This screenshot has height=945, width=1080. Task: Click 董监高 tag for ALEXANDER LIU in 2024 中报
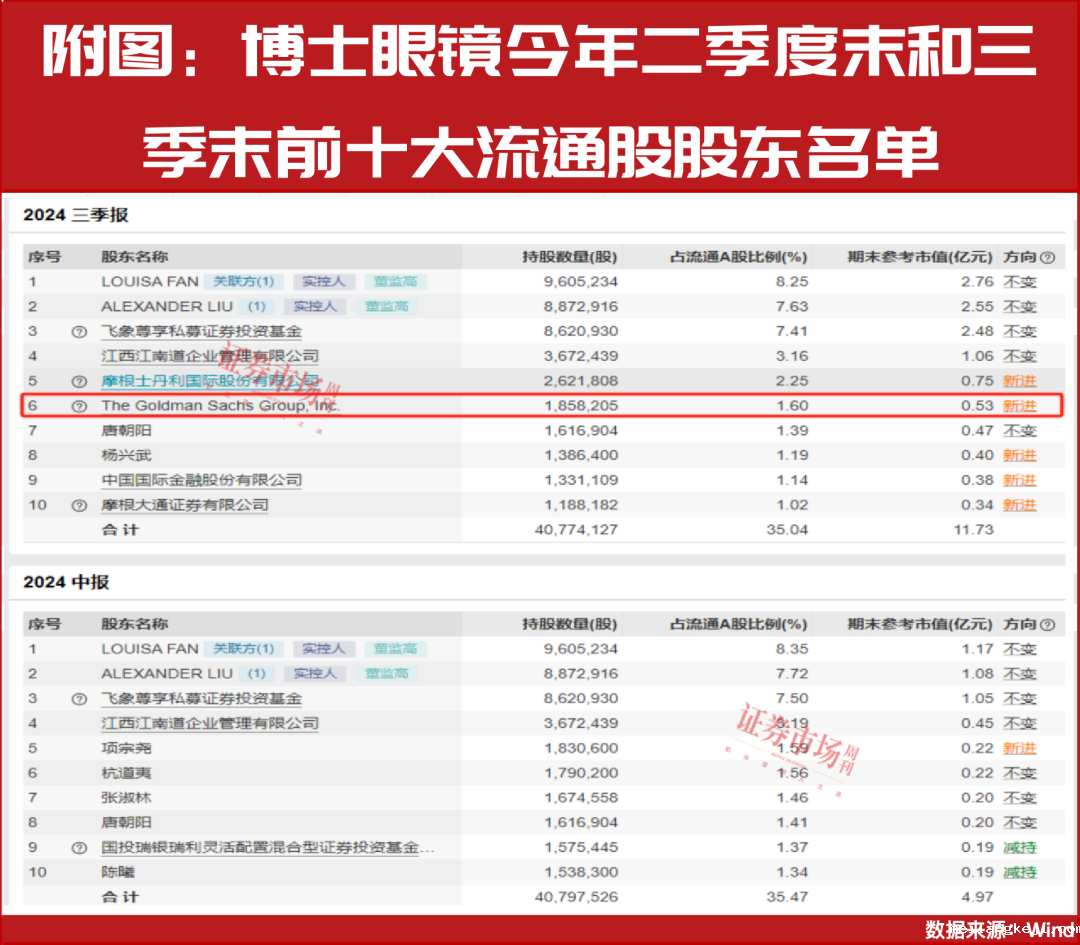point(386,674)
